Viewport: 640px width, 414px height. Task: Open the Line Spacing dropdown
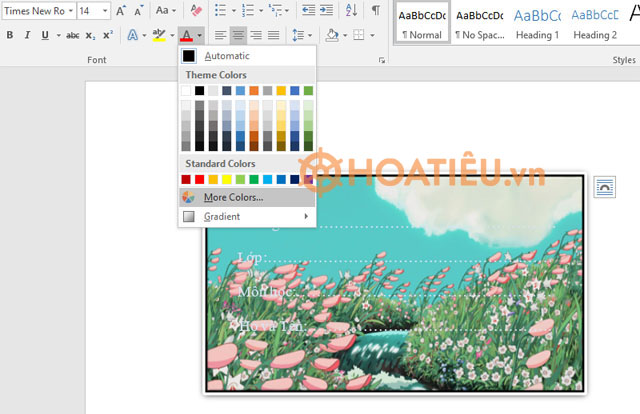[301, 35]
